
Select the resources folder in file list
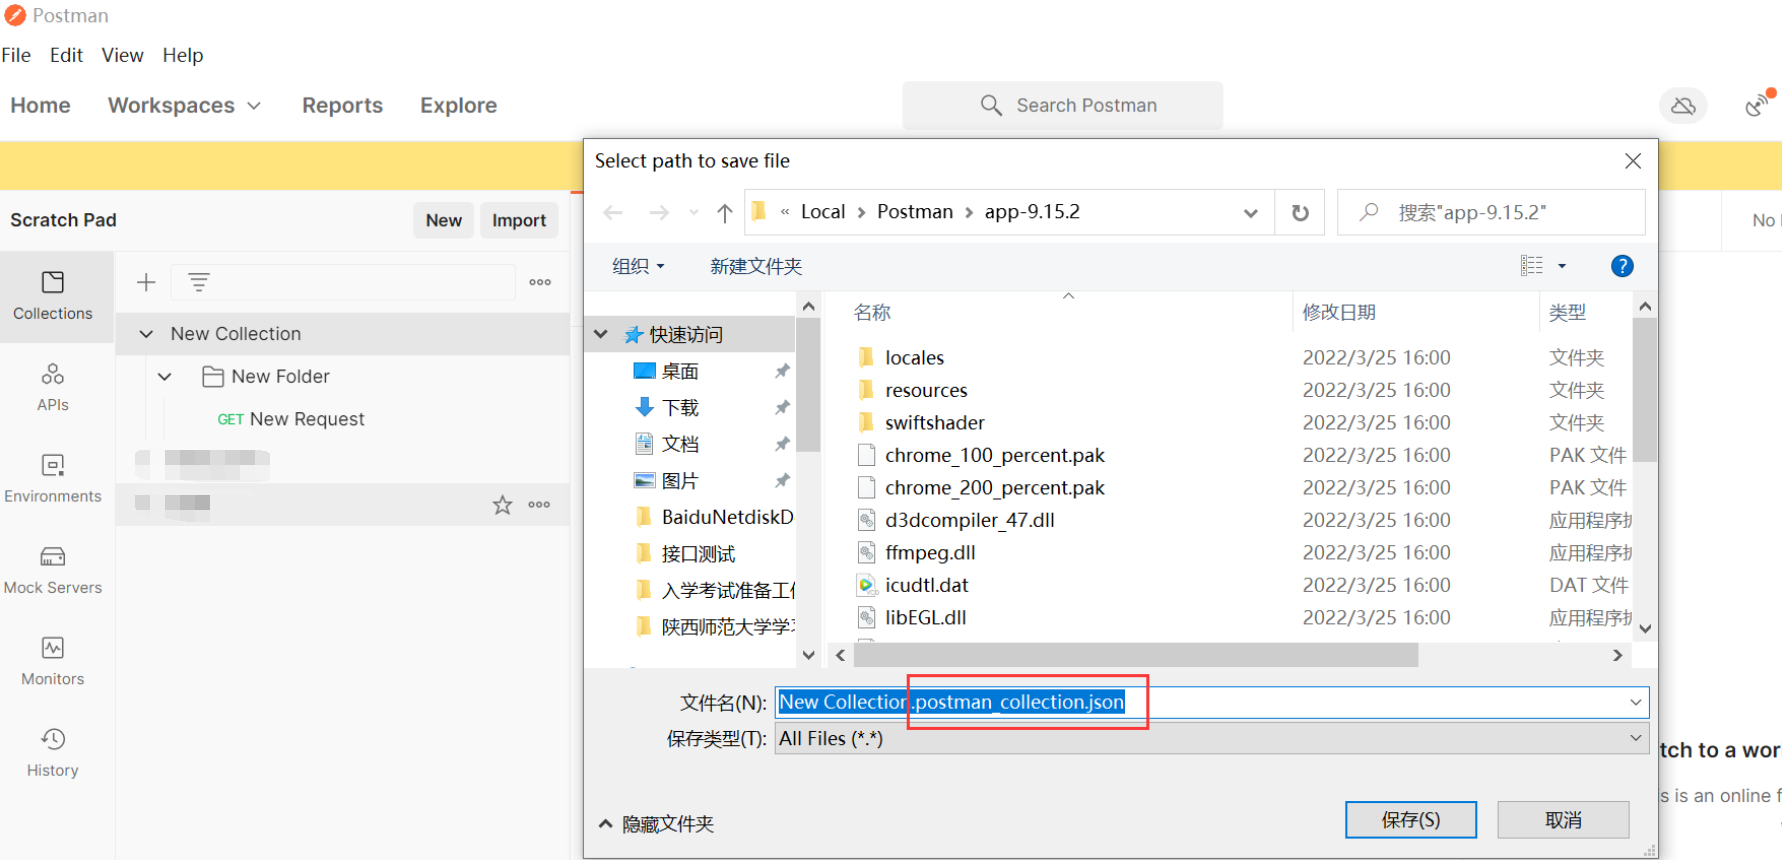(x=926, y=390)
